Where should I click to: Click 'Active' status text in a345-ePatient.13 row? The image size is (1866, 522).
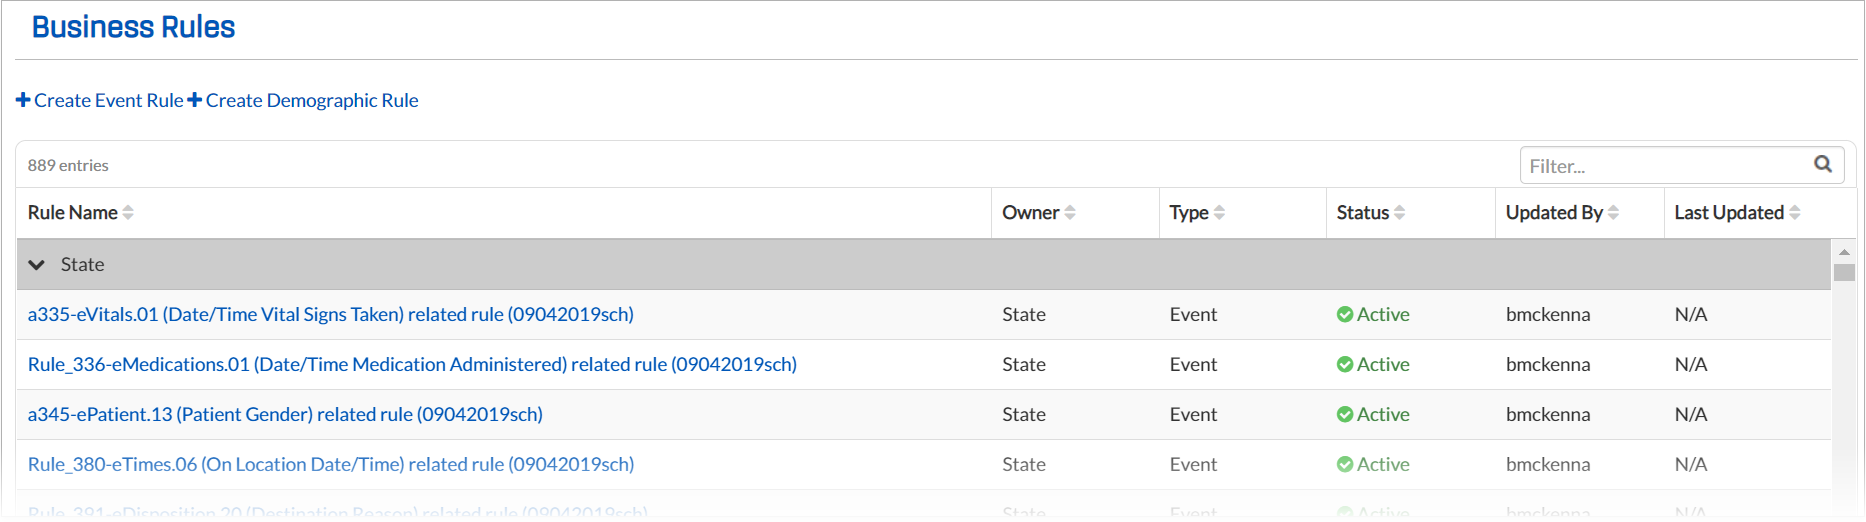1383,414
